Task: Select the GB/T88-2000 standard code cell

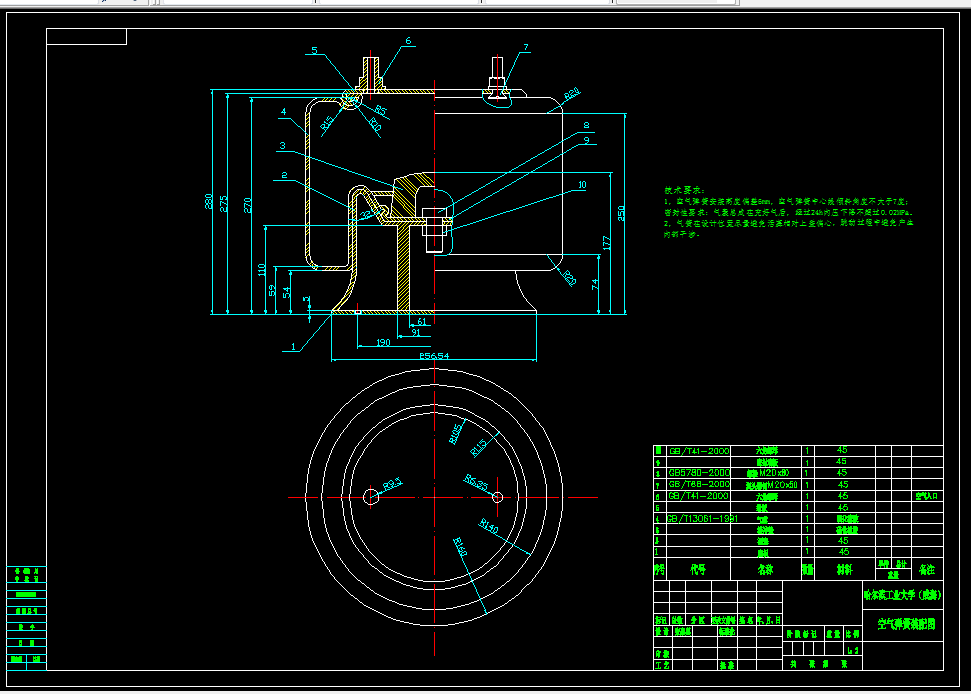Action: pos(699,484)
